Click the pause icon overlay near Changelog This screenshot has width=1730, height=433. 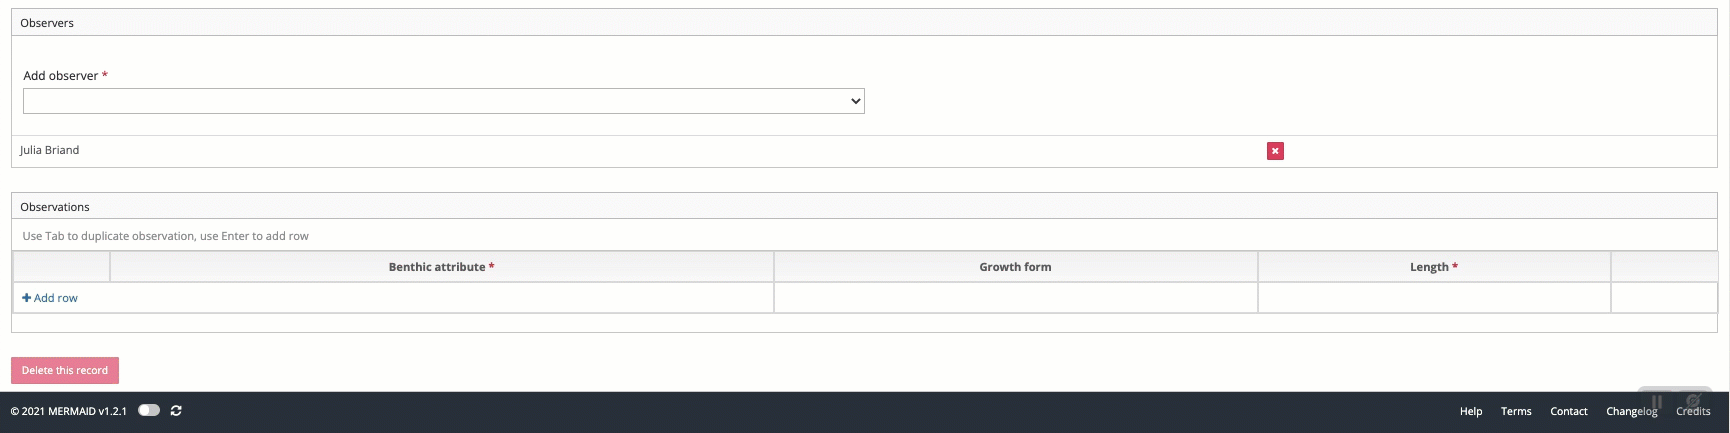pos(1657,402)
